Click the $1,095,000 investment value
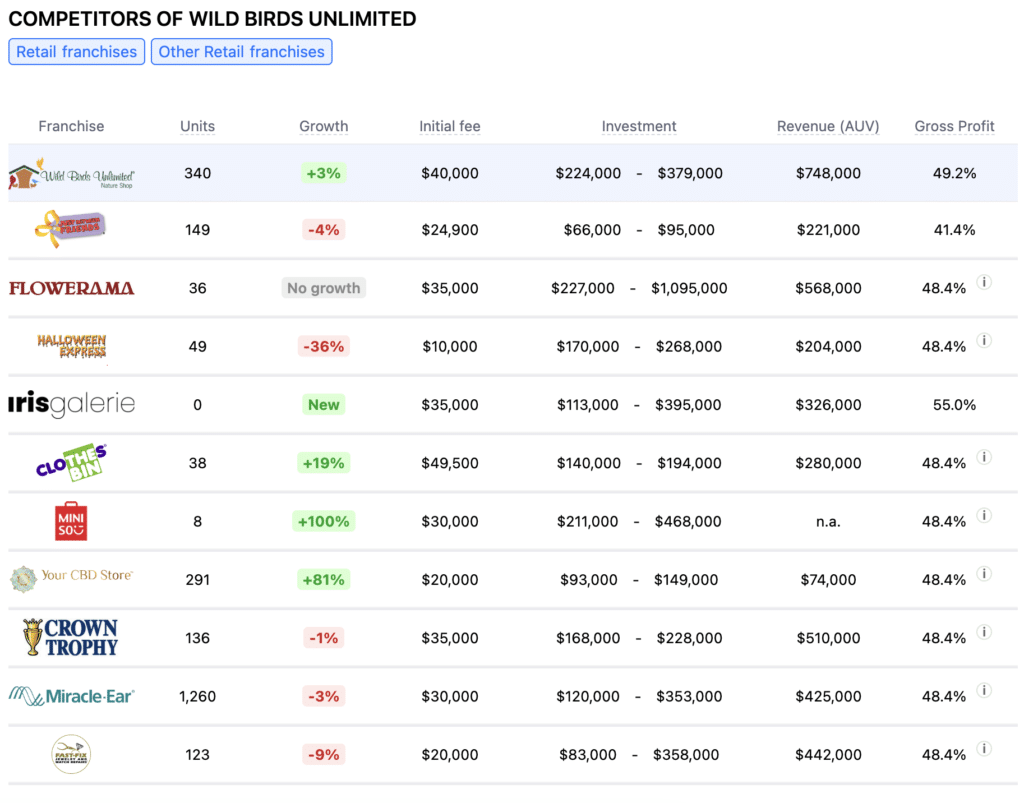Image resolution: width=1024 pixels, height=803 pixels. point(689,288)
